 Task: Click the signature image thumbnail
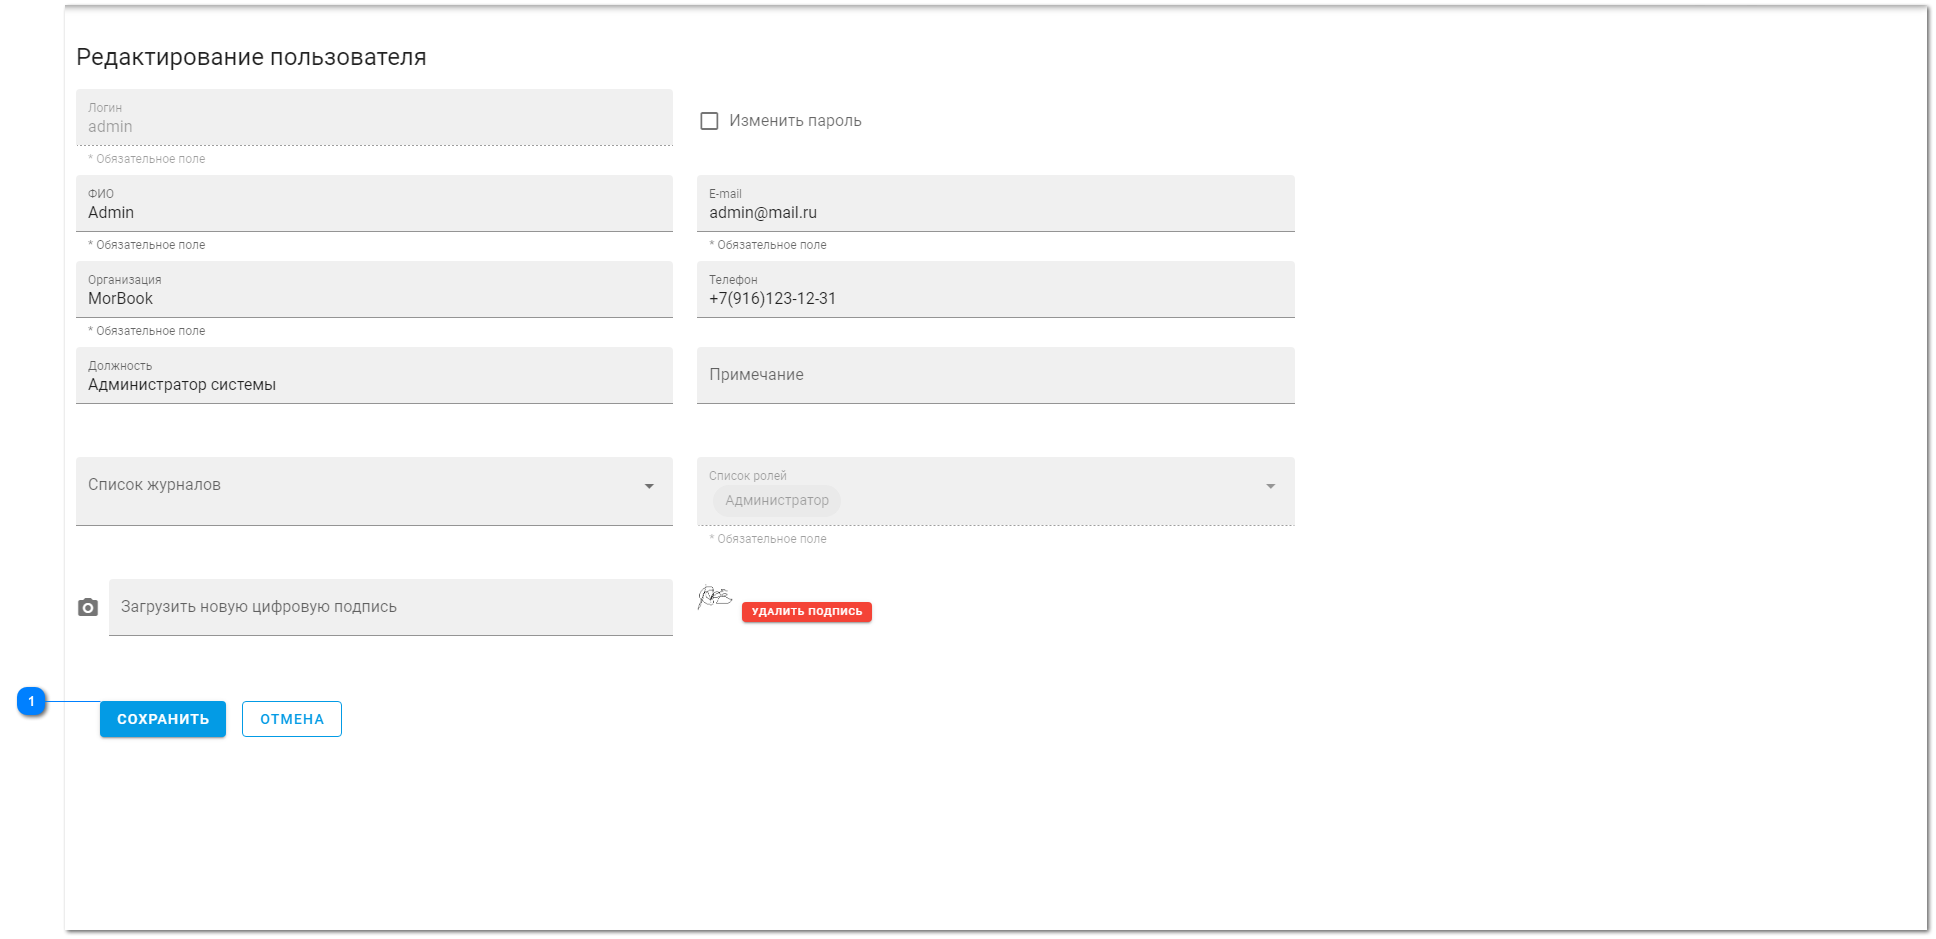pos(714,597)
